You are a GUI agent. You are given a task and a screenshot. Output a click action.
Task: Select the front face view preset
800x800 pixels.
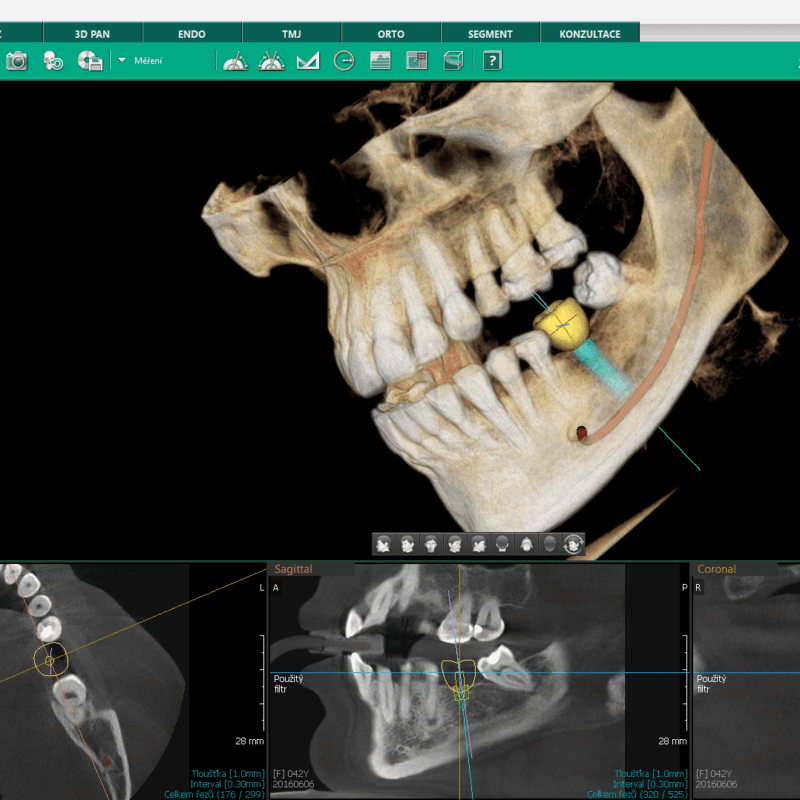click(431, 544)
